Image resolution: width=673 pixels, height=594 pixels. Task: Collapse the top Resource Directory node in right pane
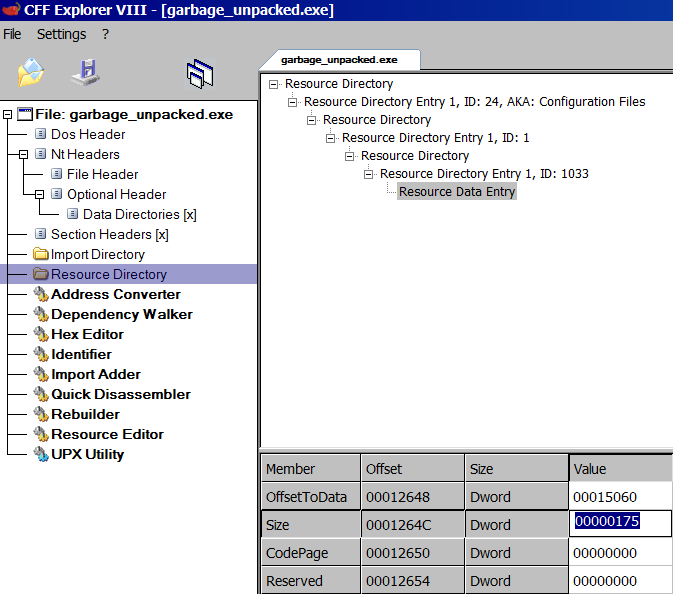(x=273, y=84)
